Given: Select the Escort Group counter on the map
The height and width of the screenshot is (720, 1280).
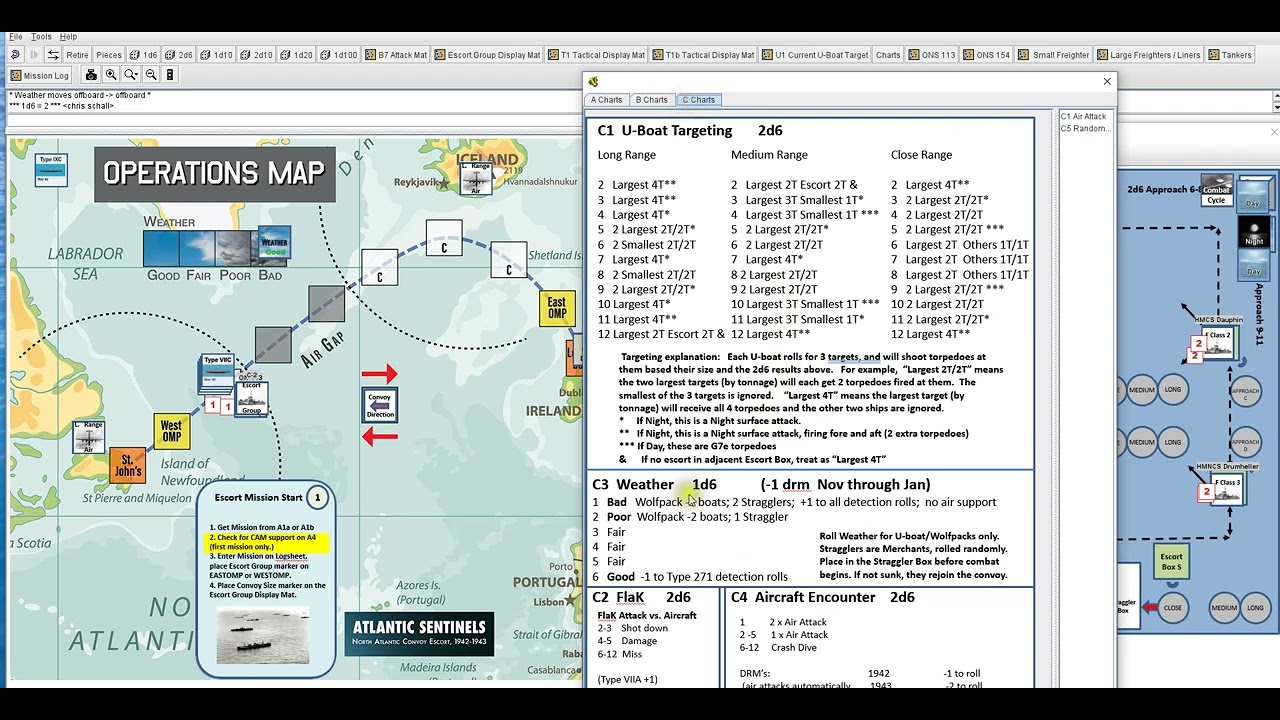Looking at the screenshot, I should [251, 398].
